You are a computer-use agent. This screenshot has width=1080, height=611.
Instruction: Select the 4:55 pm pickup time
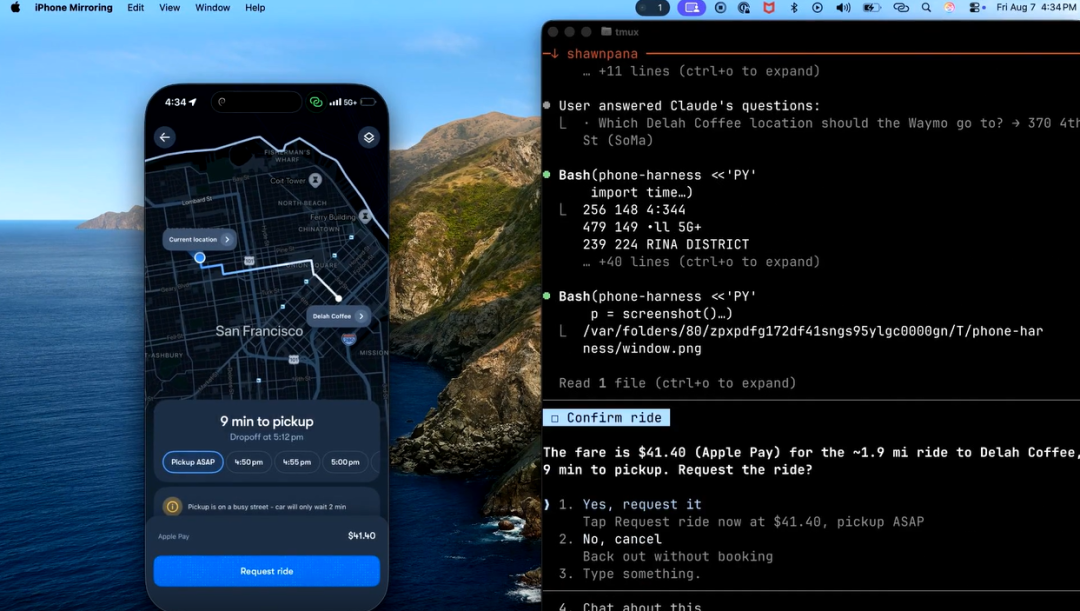(297, 462)
